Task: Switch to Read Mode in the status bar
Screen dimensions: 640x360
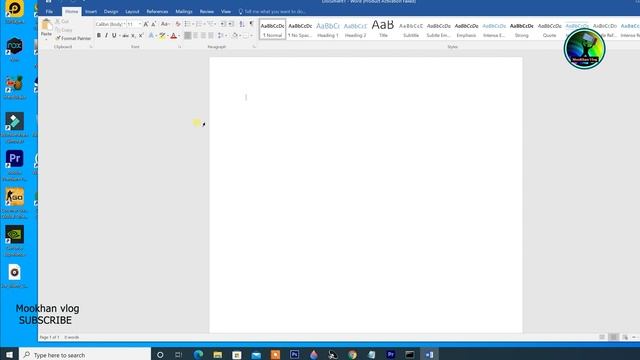Action: 602,337
